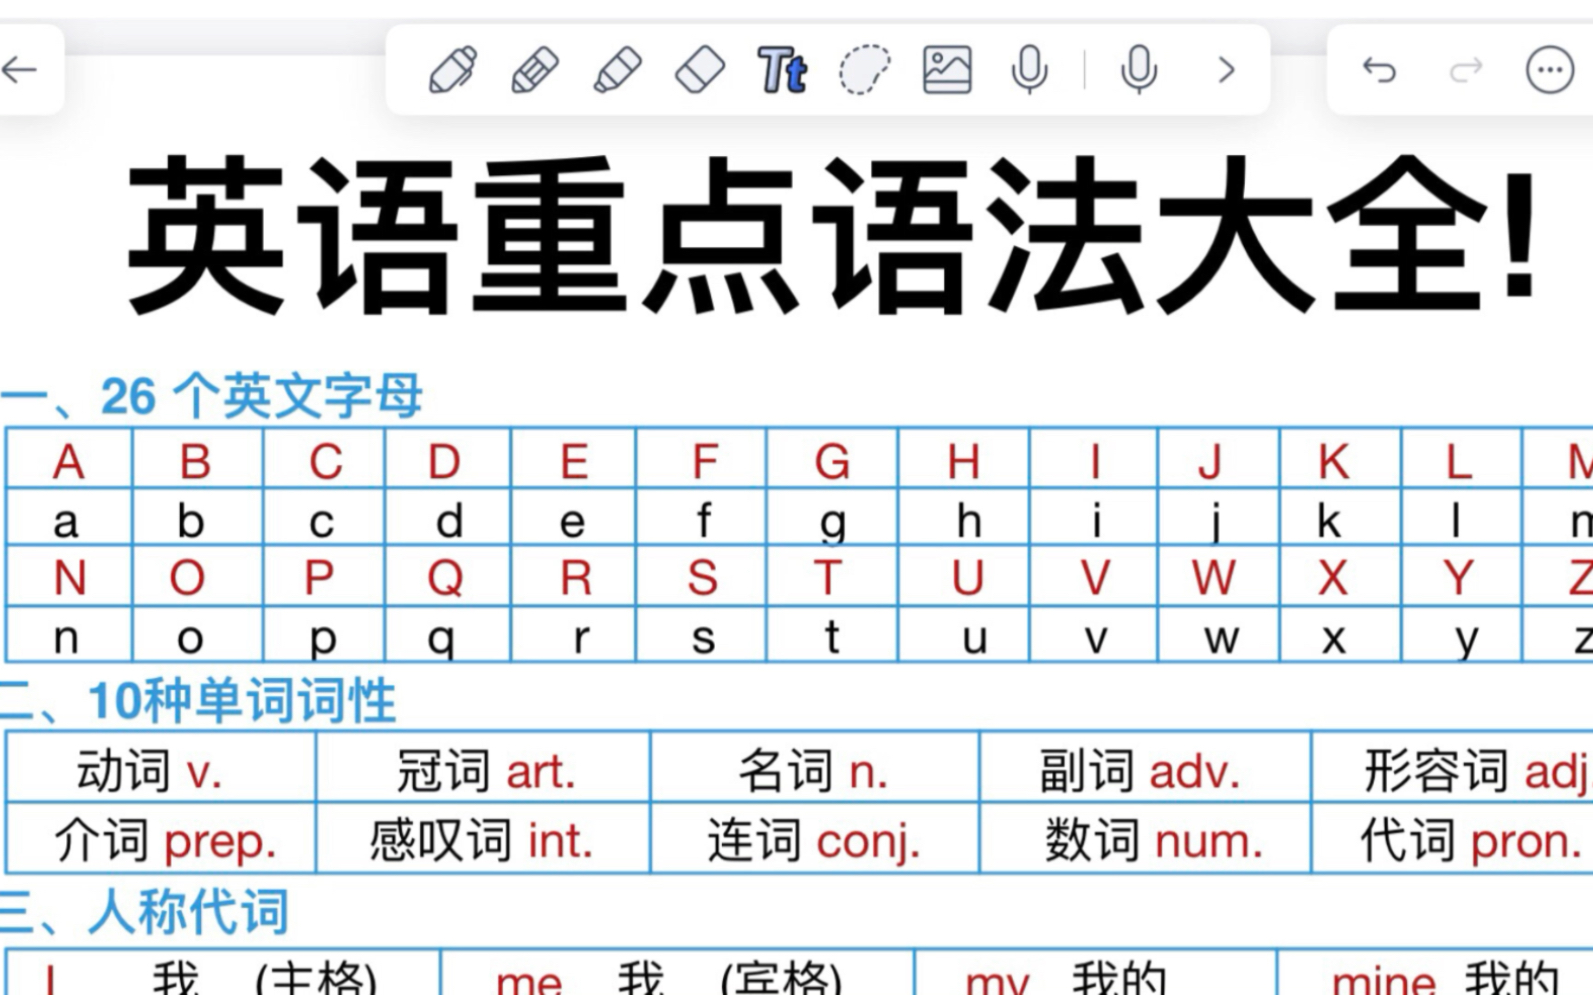Tap the lowercase letter n cell
The width and height of the screenshot is (1593, 995).
[x=69, y=634]
